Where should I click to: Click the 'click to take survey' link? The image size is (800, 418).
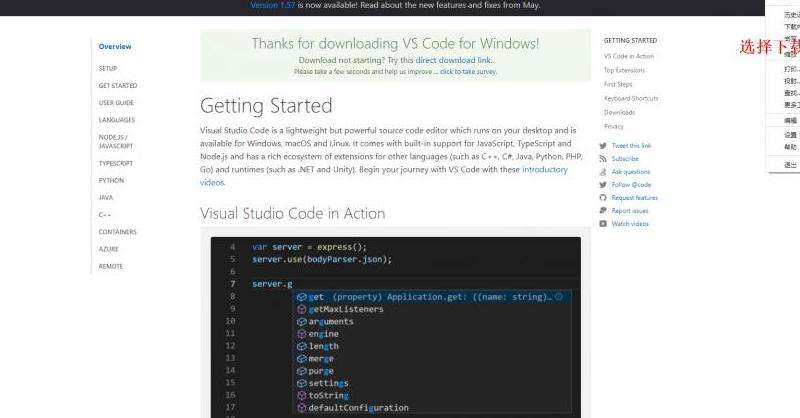click(468, 71)
